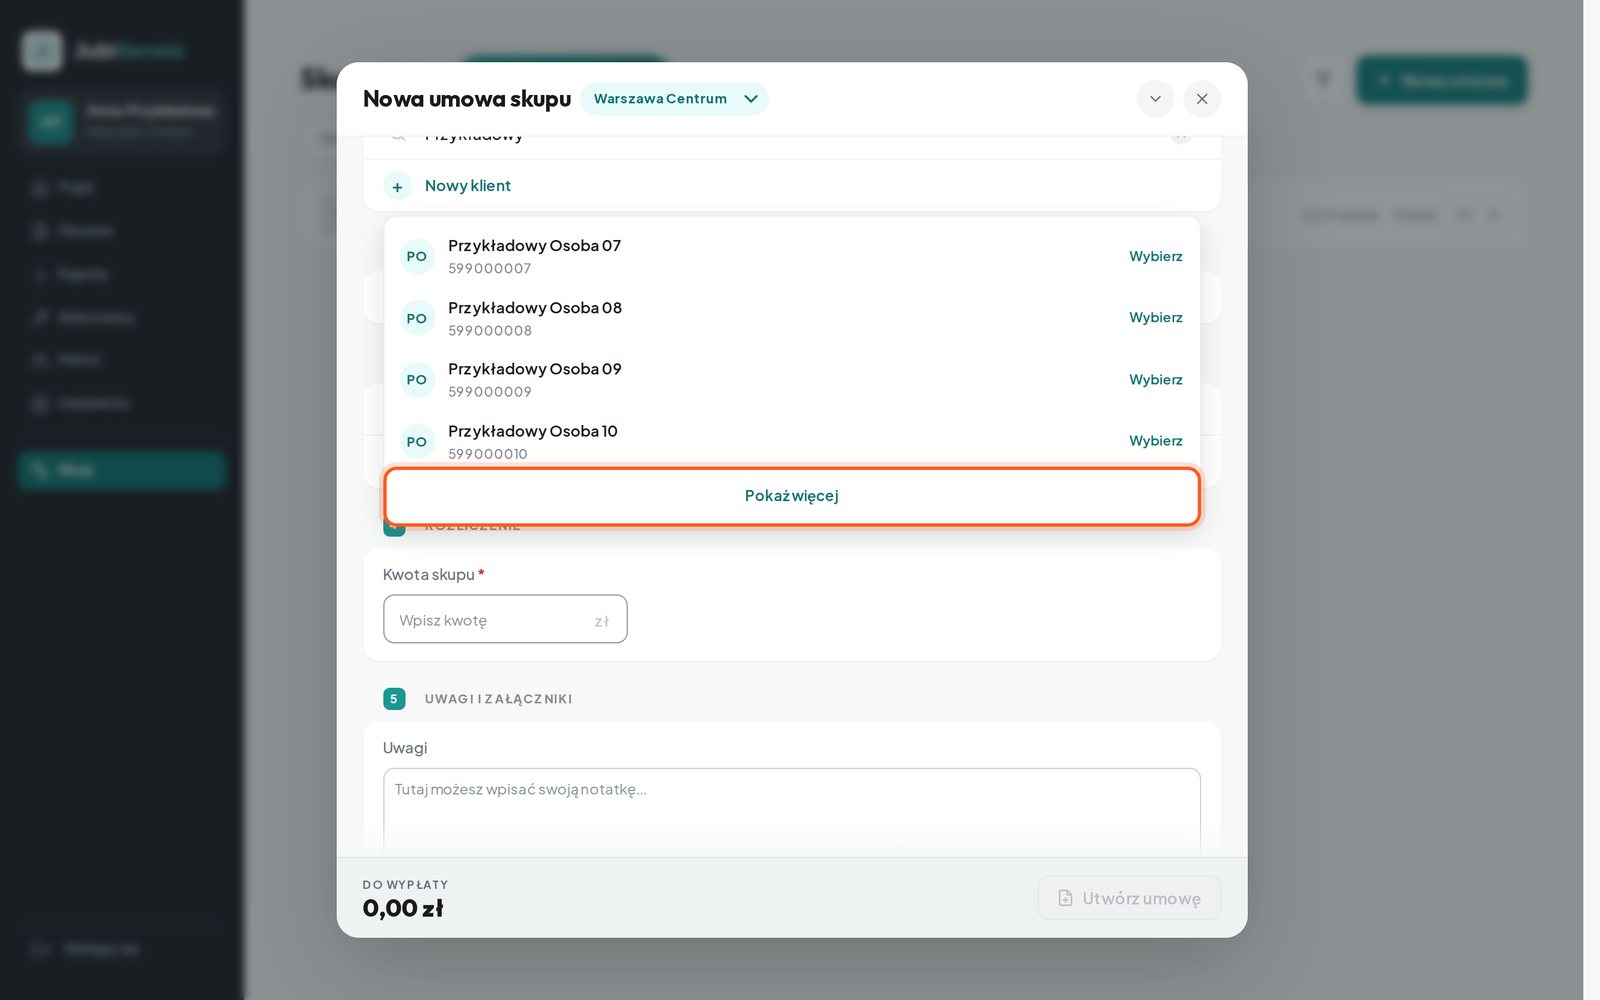Select Wybierz for Przykładowy Osoba 09

pos(1156,379)
